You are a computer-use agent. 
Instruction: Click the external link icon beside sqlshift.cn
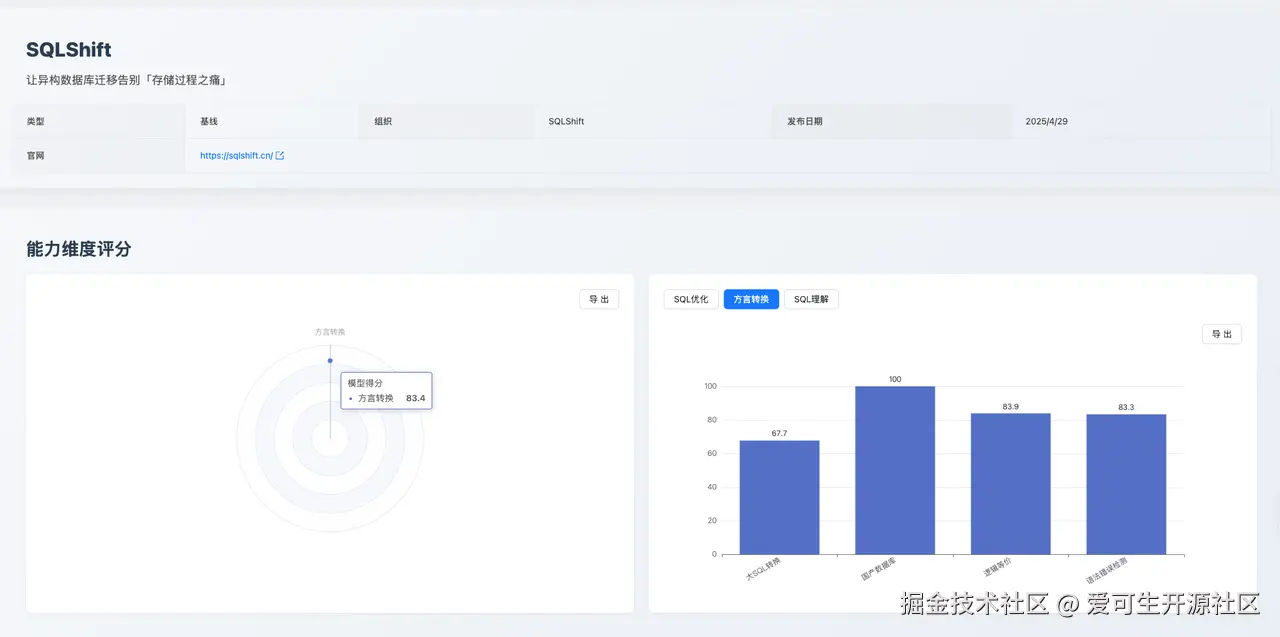tap(280, 156)
